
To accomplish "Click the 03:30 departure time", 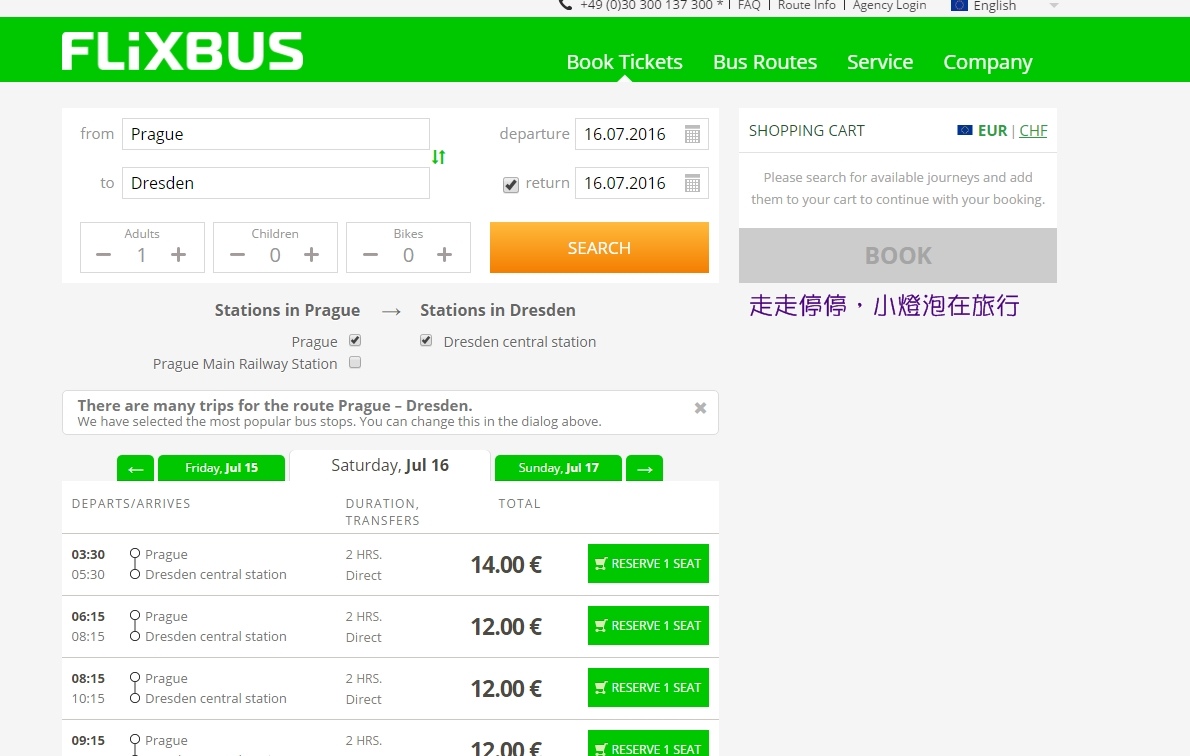I will tap(88, 555).
